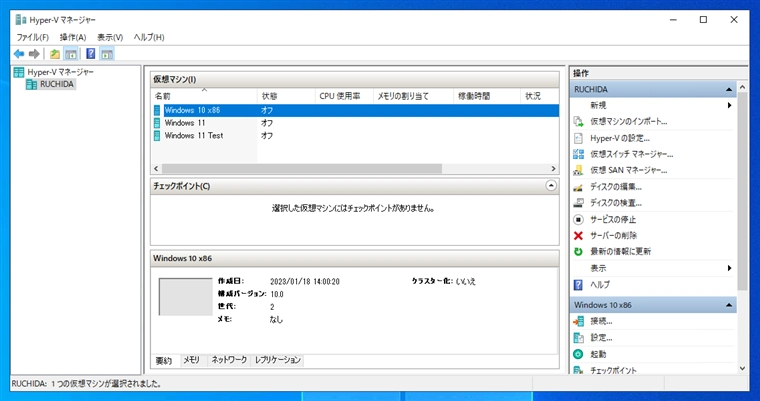Click the 仮想スイッチ マネージャー icon
The image size is (760, 401).
(x=578, y=154)
